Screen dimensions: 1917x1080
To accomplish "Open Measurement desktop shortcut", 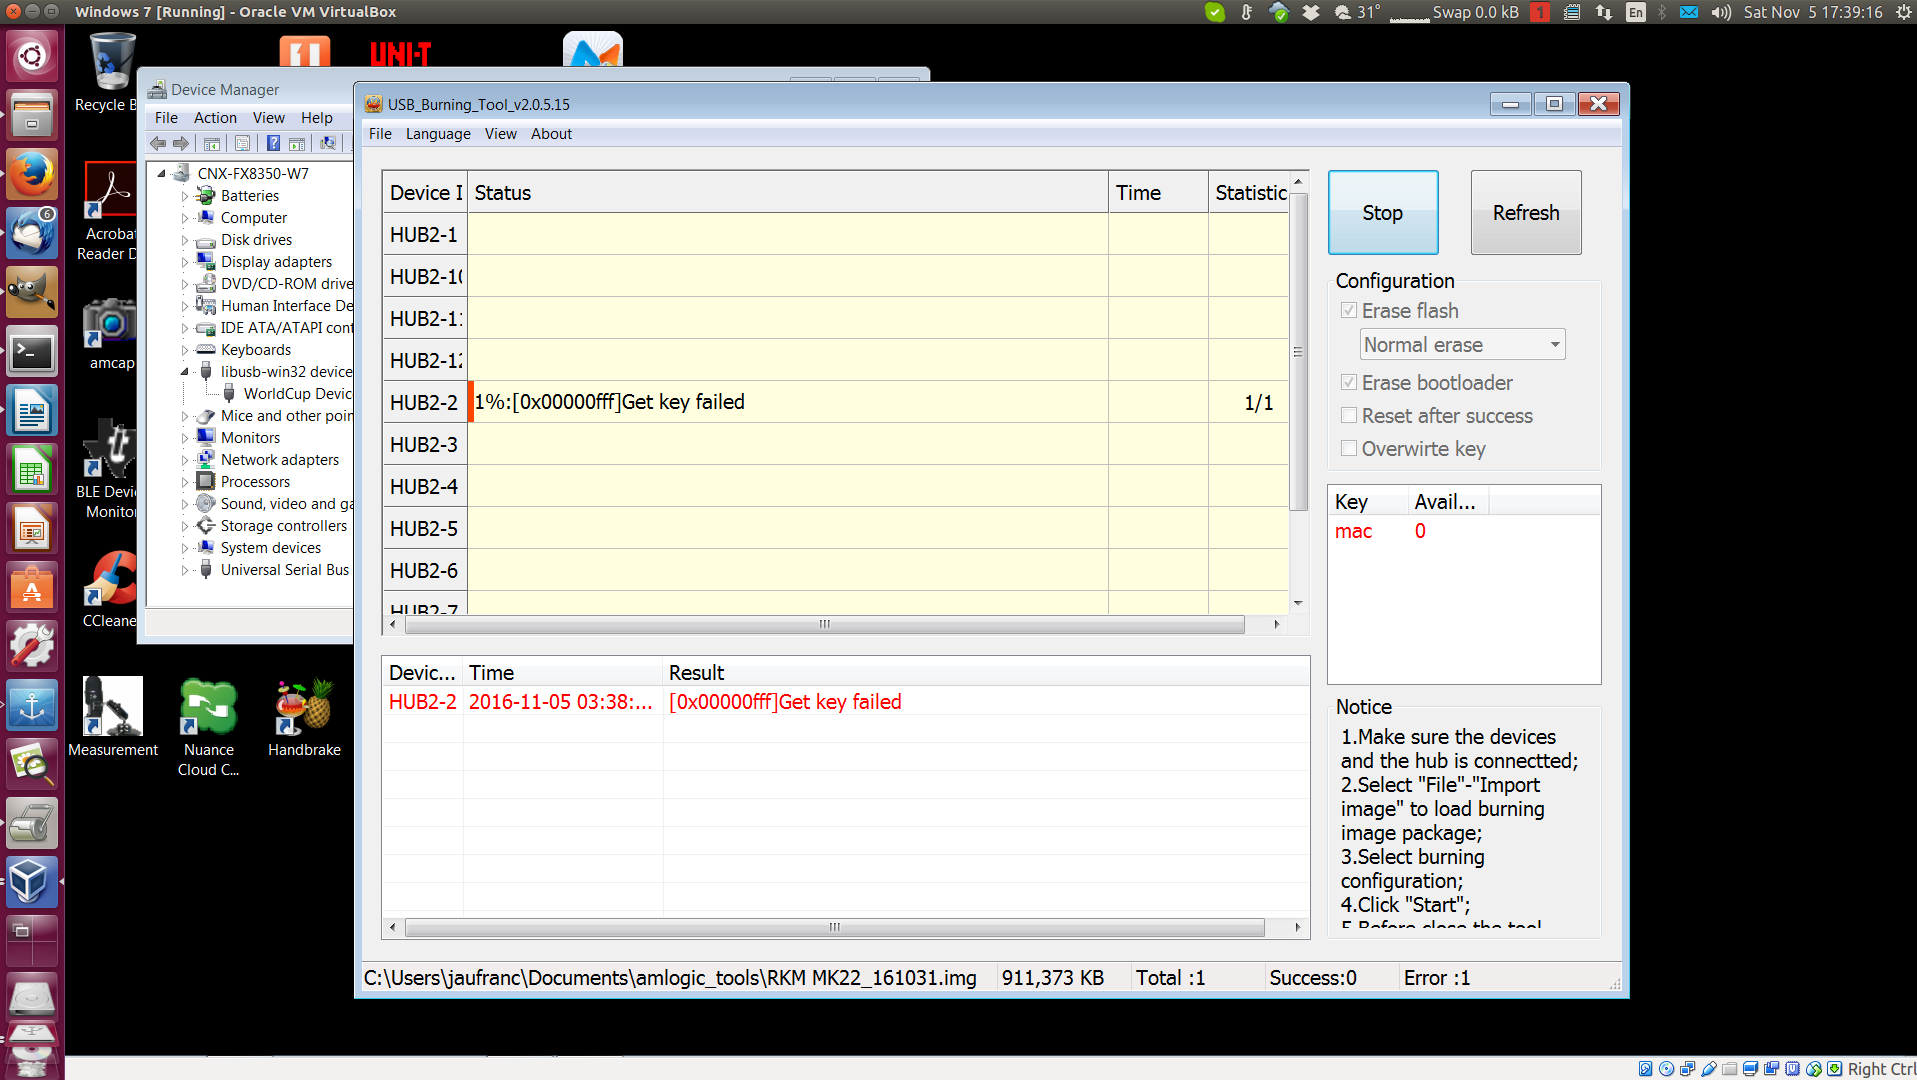I will (x=113, y=716).
